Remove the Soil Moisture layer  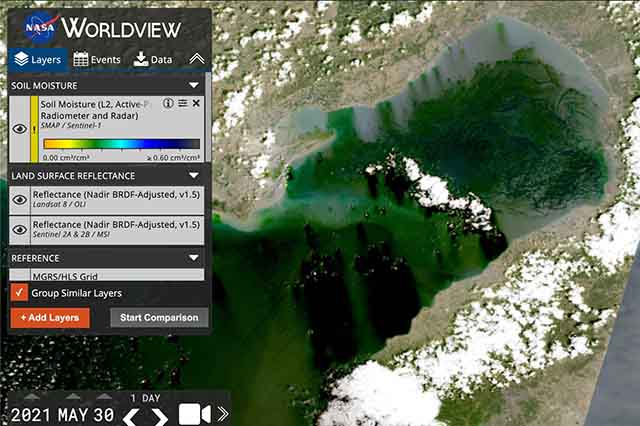pos(196,103)
